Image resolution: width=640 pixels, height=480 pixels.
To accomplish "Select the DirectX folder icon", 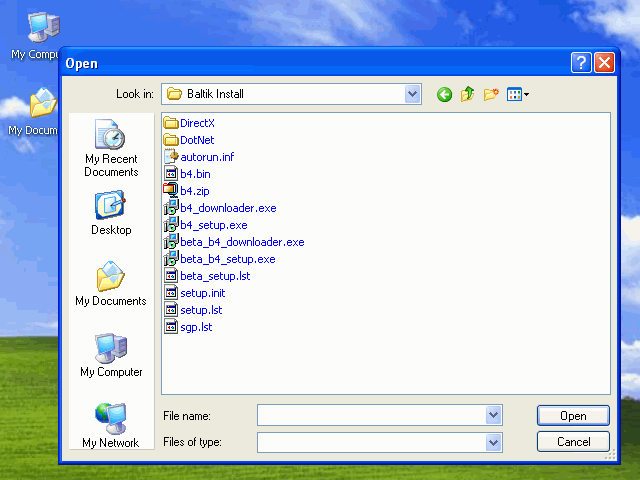I will click(x=171, y=123).
